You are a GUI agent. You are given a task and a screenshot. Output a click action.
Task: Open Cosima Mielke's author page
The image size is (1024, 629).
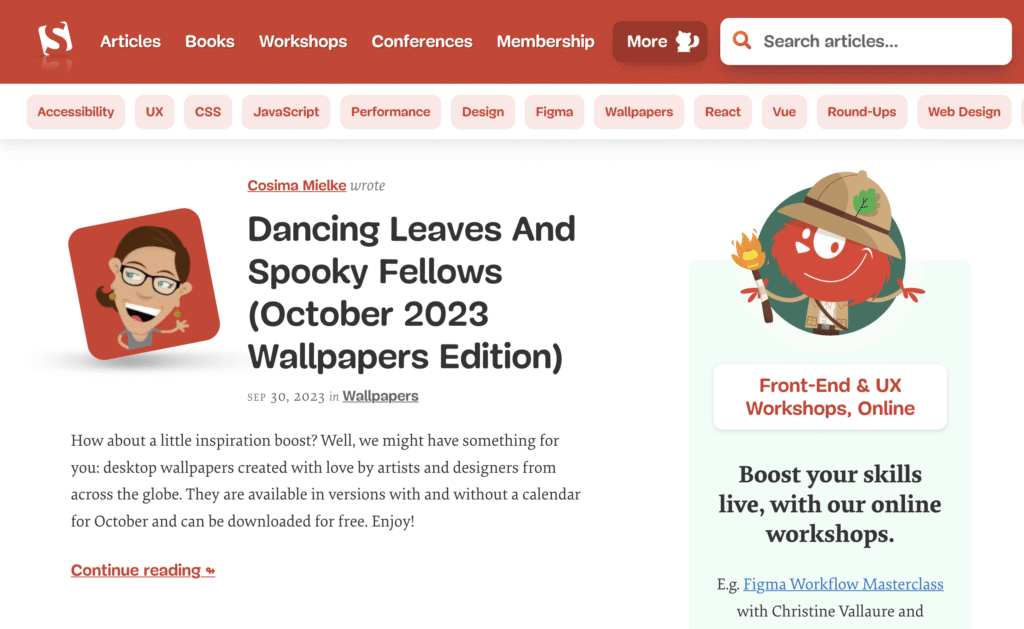pyautogui.click(x=296, y=185)
